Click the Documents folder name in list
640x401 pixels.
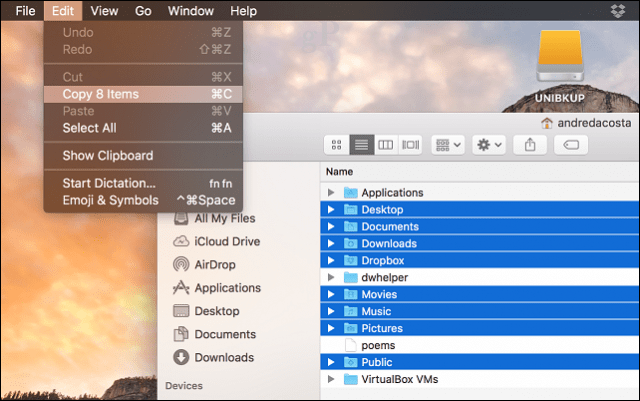390,227
